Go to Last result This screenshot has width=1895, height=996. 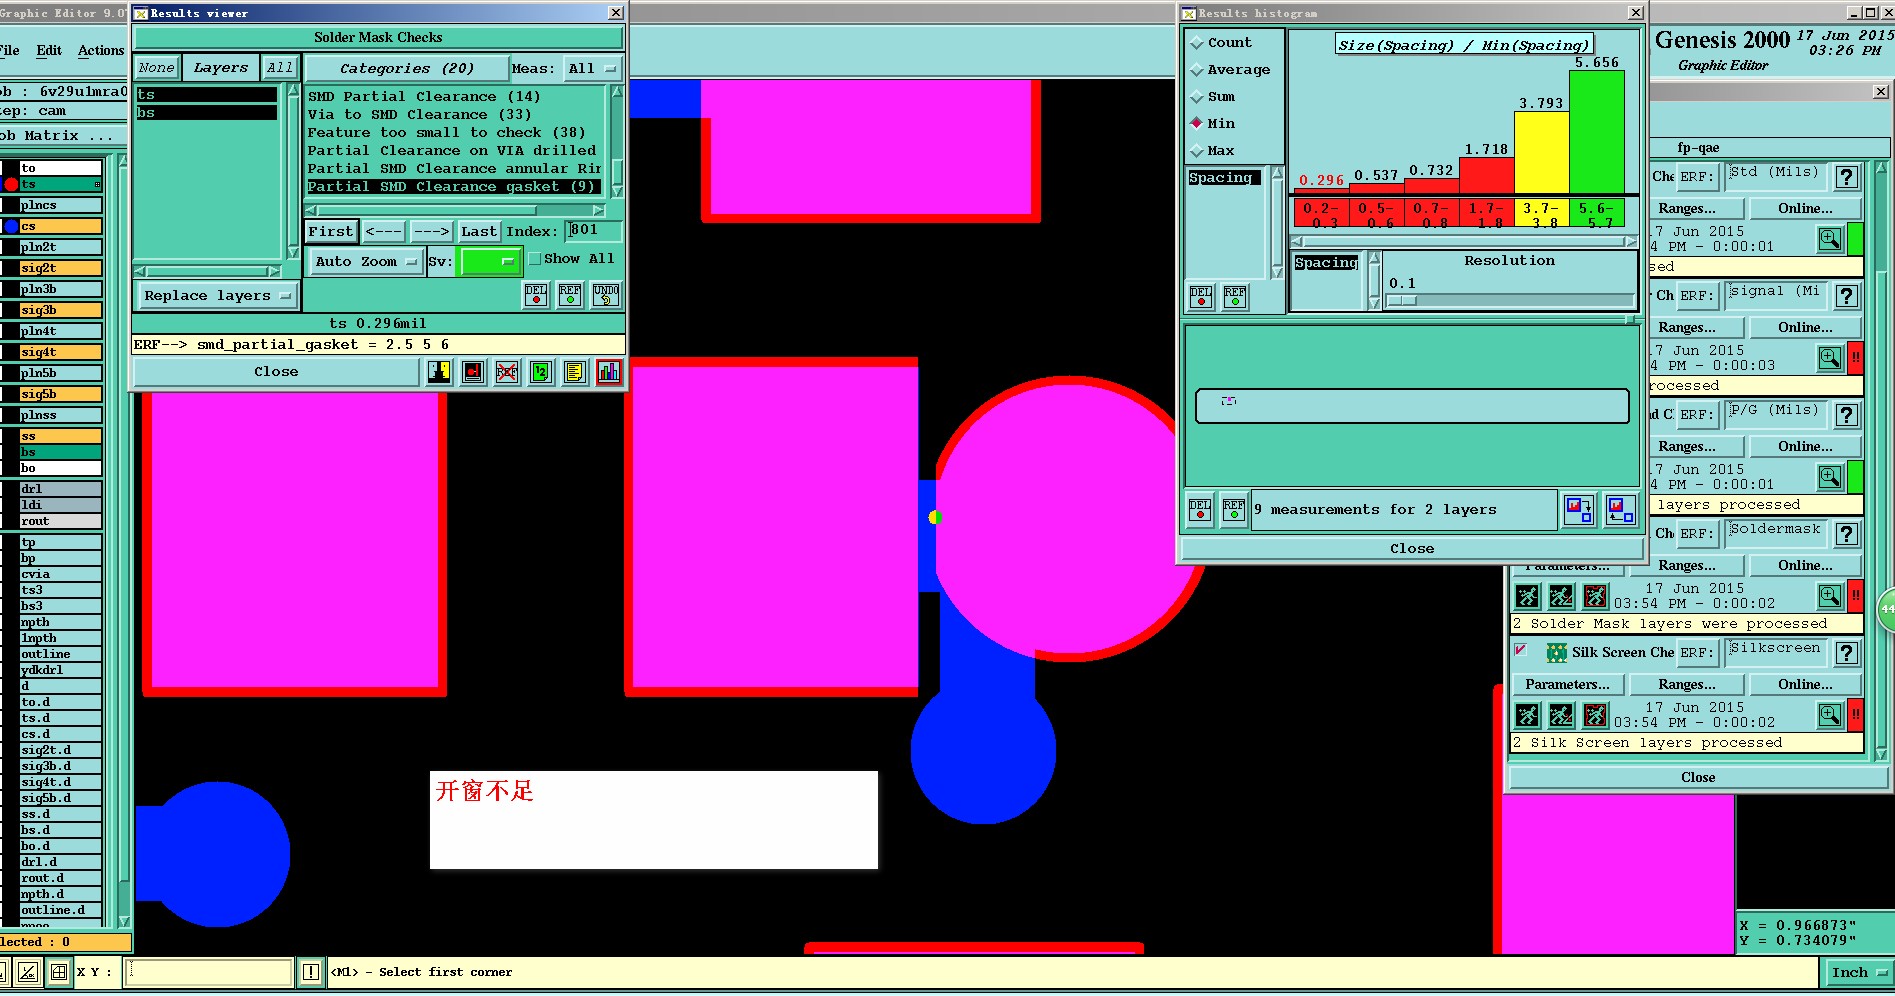[x=478, y=231]
